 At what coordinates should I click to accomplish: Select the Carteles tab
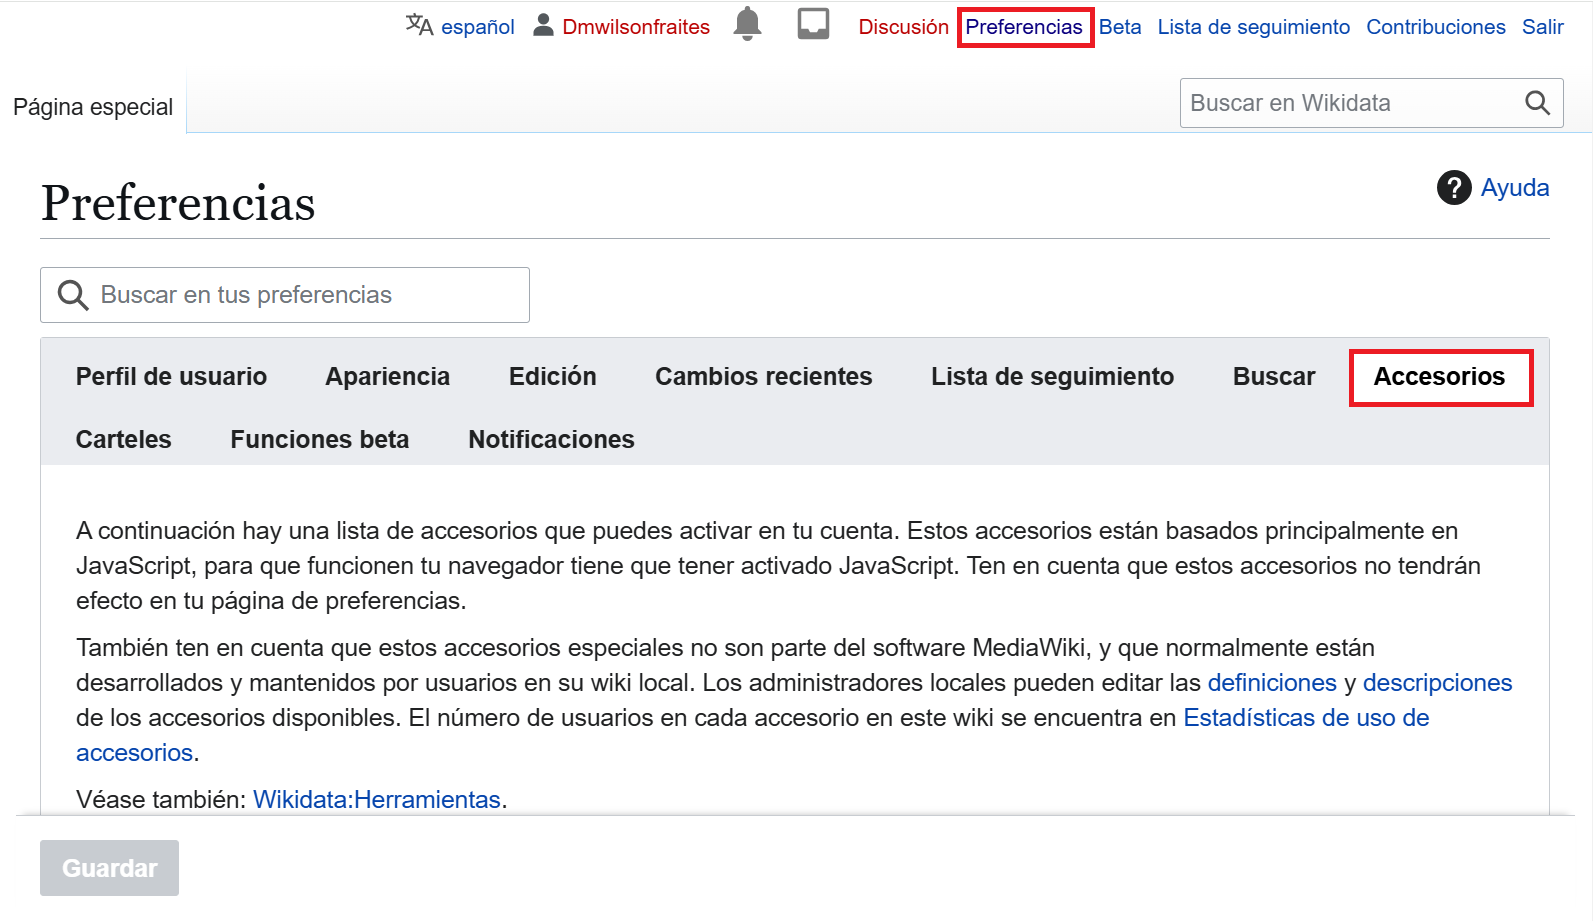coord(123,440)
